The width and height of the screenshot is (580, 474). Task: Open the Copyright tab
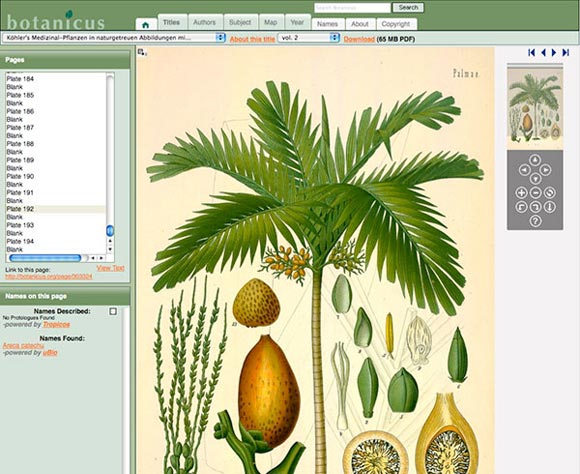click(x=396, y=24)
